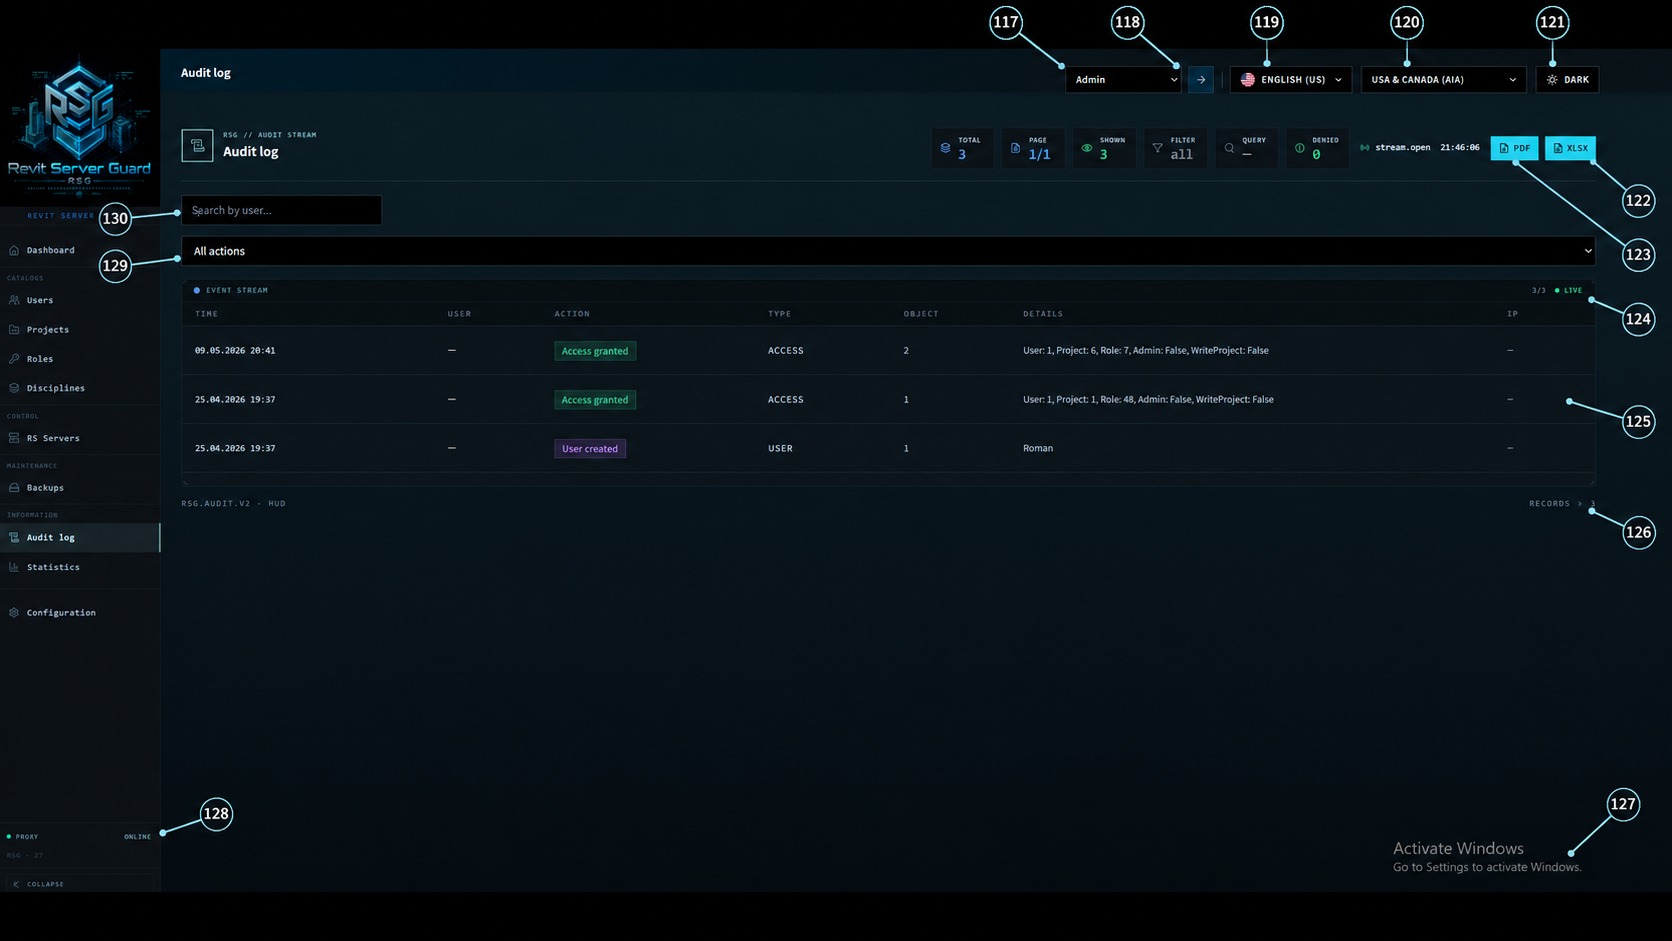Export audit log as PDF
The width and height of the screenshot is (1672, 941).
click(x=1514, y=148)
